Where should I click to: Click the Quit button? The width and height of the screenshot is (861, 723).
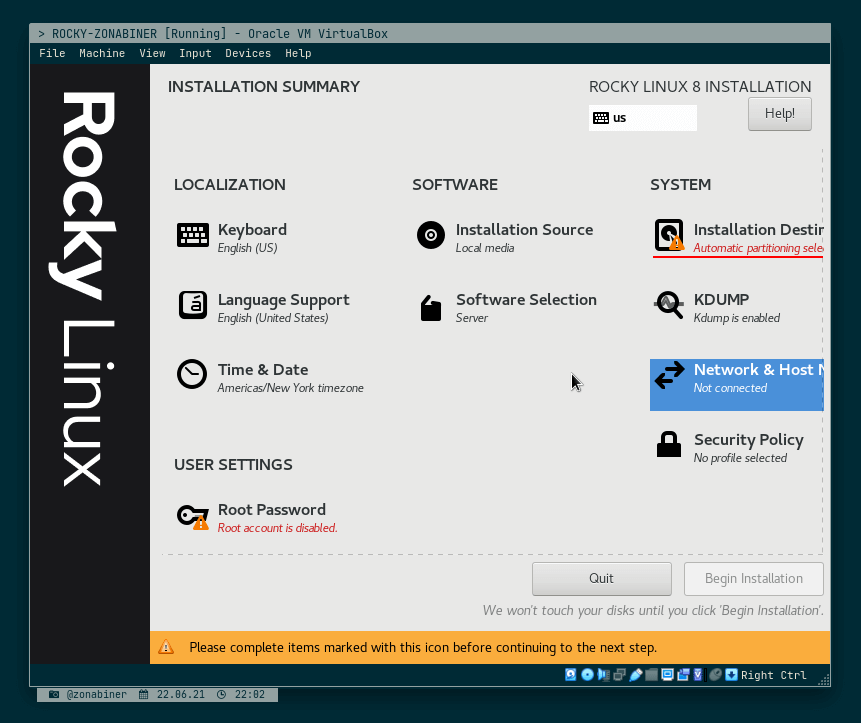[x=601, y=578]
